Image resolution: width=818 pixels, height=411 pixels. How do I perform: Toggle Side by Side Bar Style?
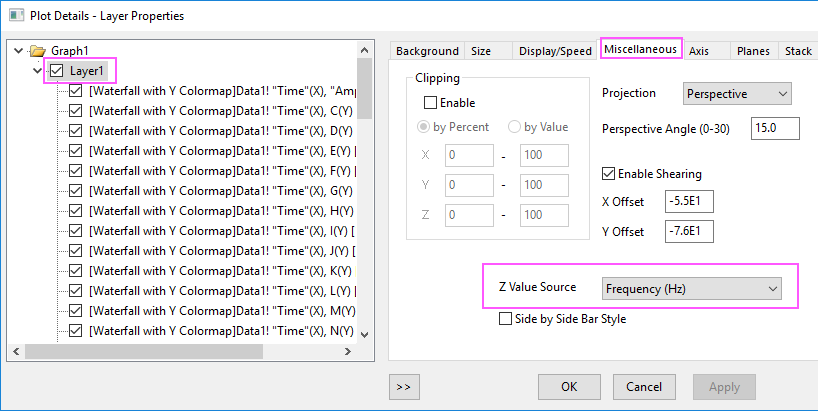point(505,318)
